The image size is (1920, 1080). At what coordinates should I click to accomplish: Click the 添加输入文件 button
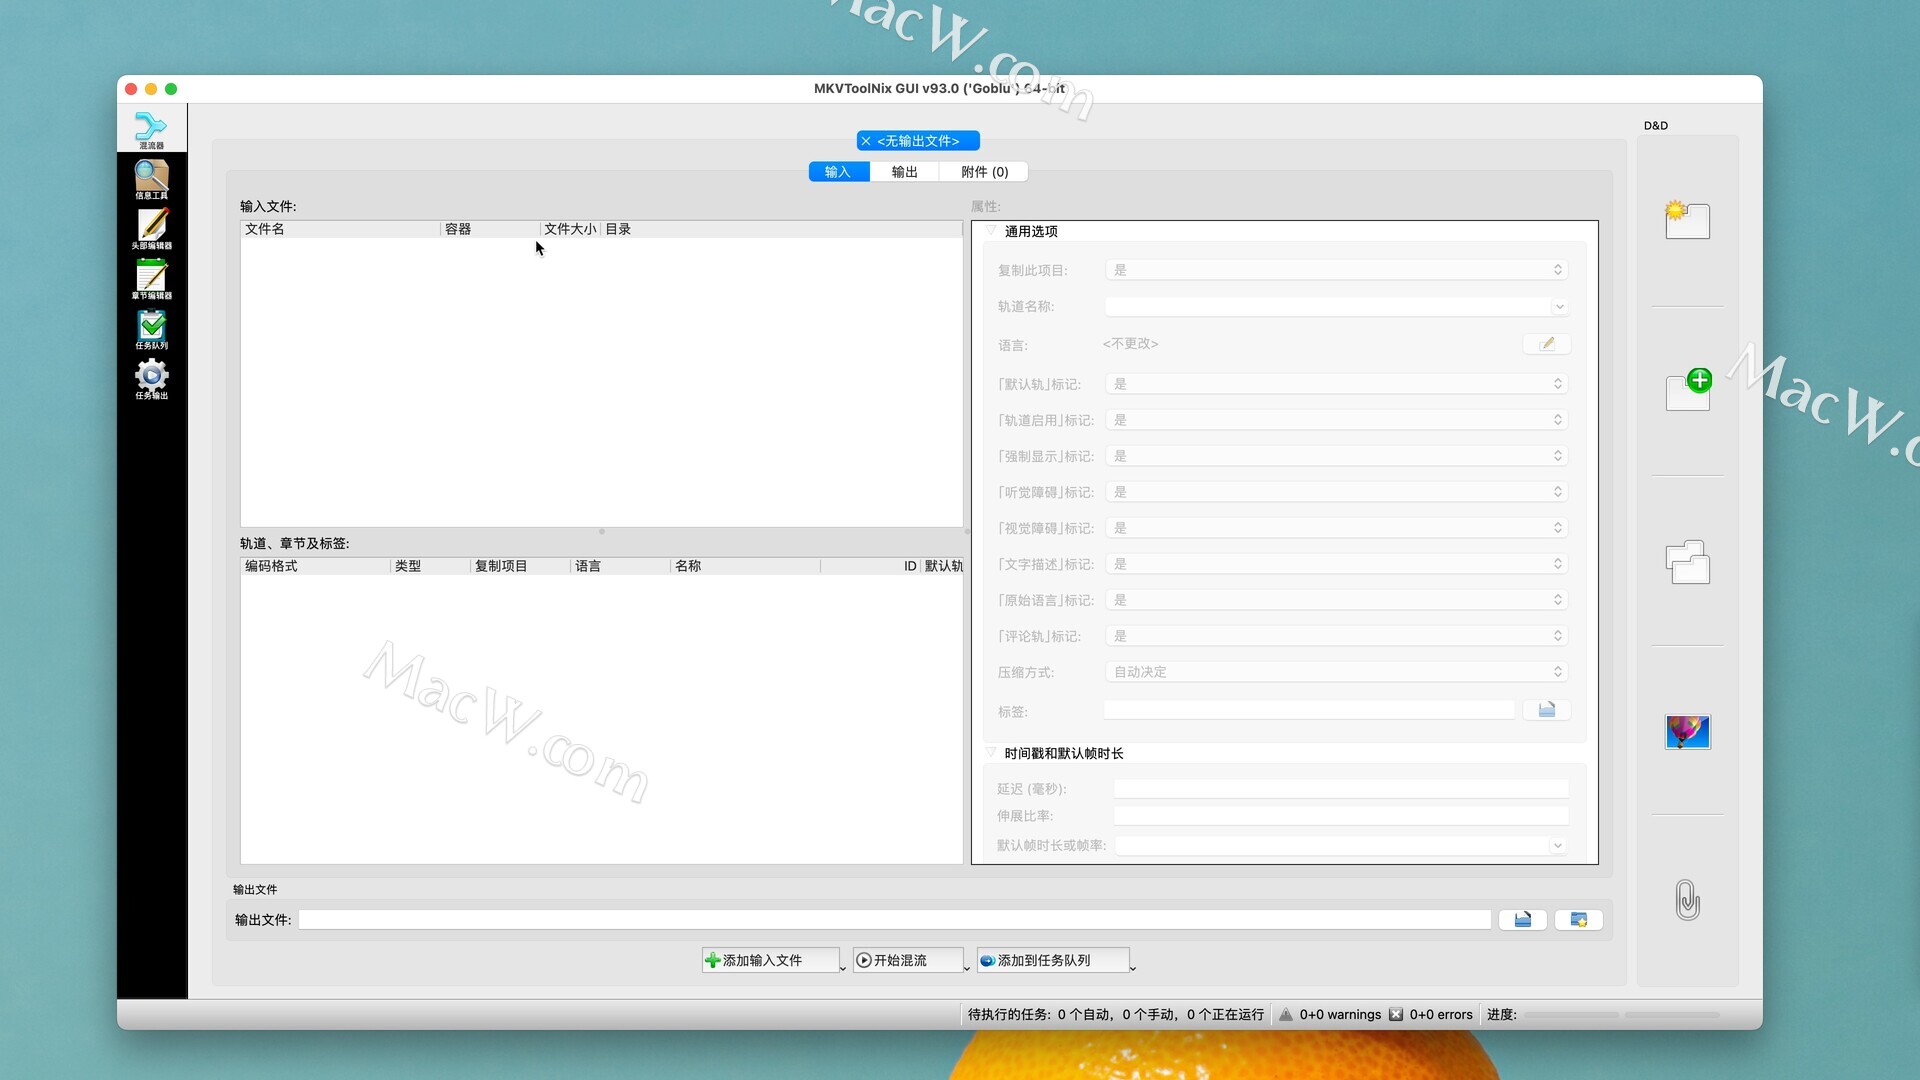770,960
